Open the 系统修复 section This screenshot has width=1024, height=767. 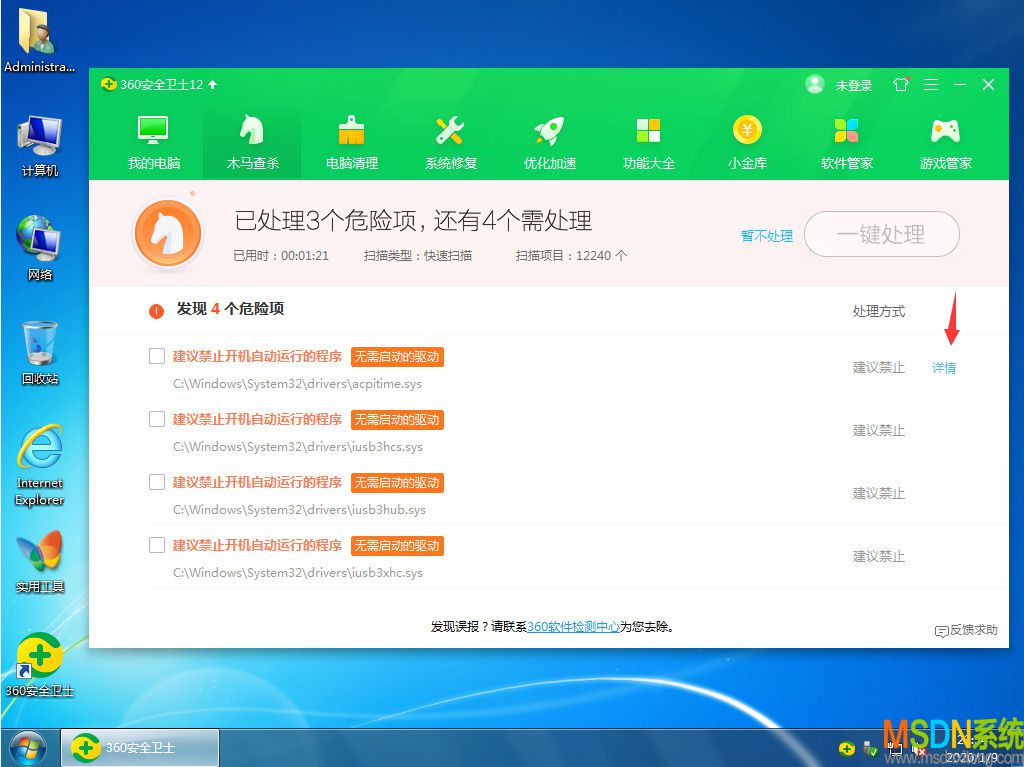pyautogui.click(x=451, y=142)
